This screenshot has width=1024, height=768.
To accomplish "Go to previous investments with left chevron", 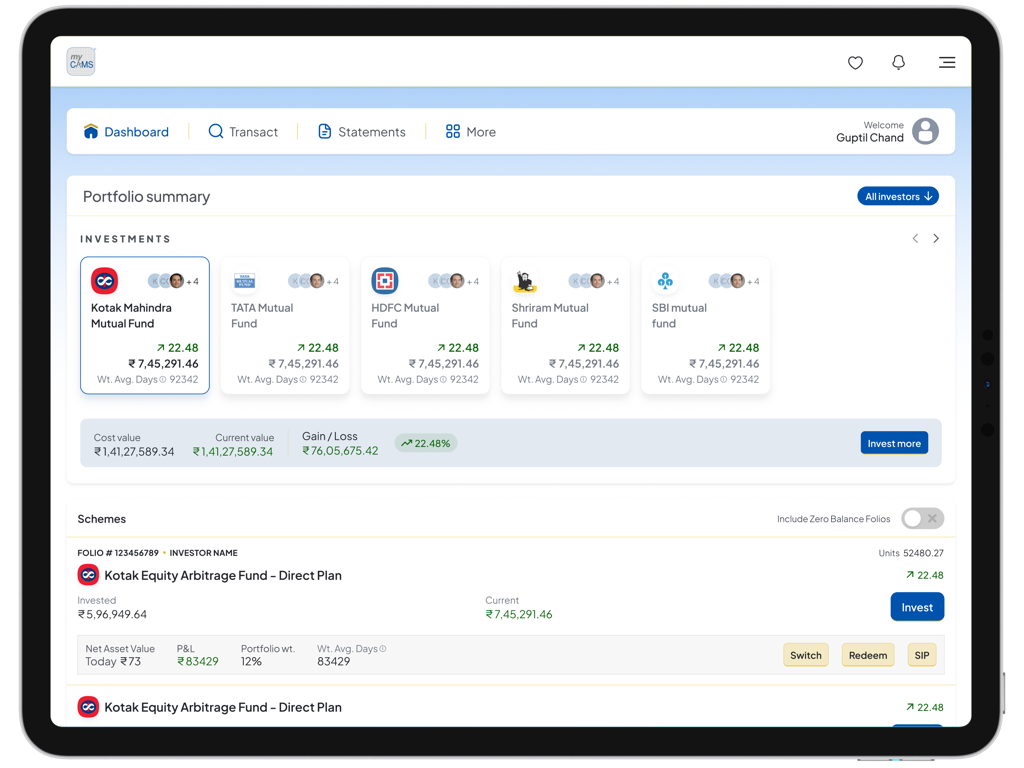I will pos(915,239).
